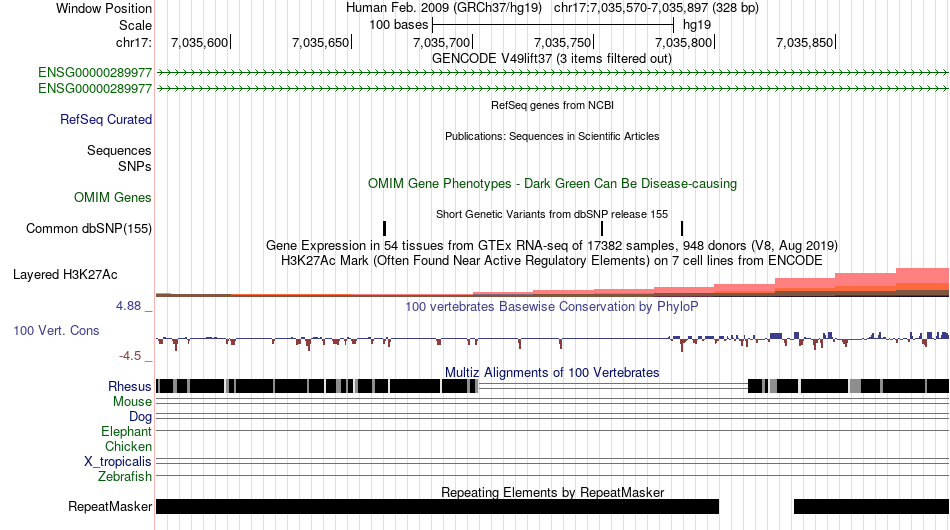Click the 4.88 conservation scale value
This screenshot has width=950, height=530.
click(x=128, y=306)
